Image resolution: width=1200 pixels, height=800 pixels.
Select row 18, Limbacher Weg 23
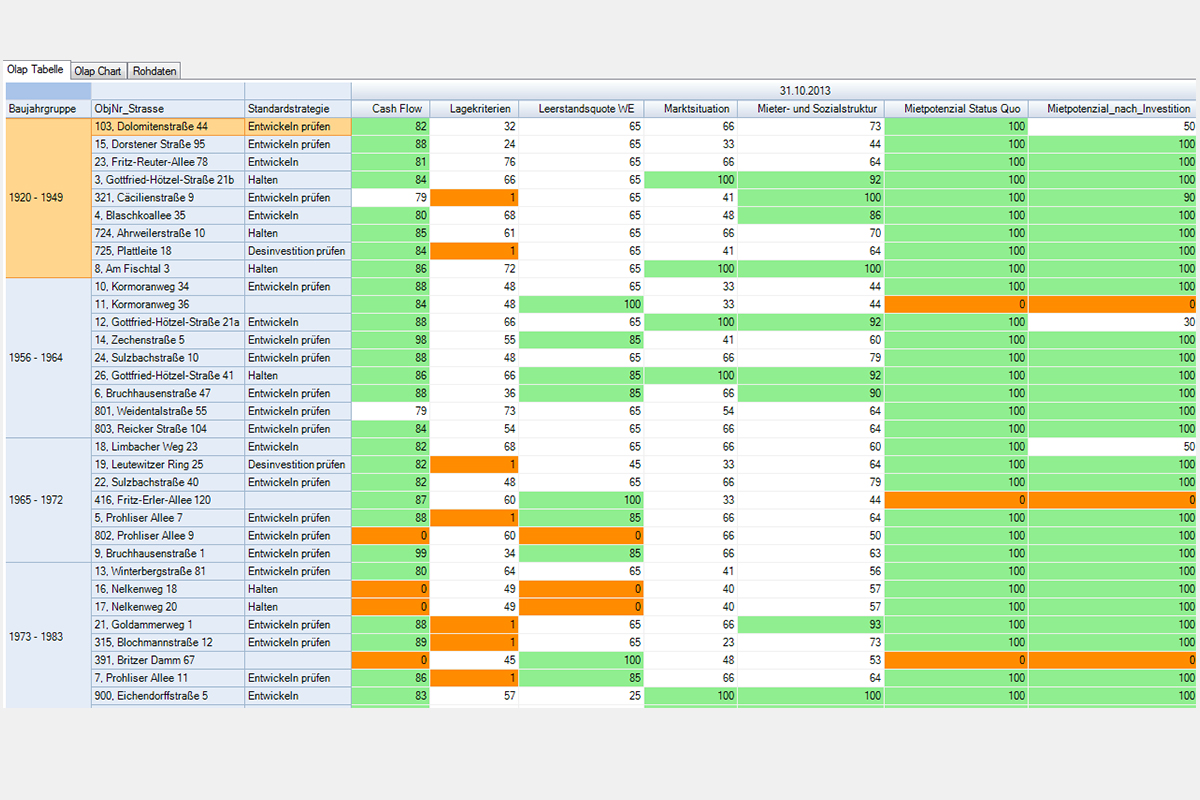(168, 447)
